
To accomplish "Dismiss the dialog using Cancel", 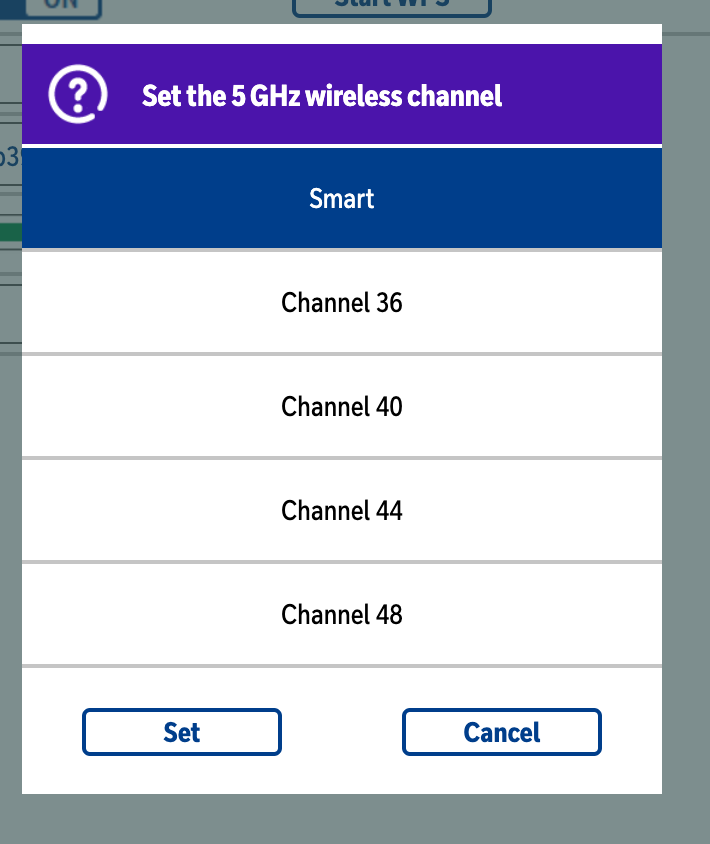I will [502, 732].
